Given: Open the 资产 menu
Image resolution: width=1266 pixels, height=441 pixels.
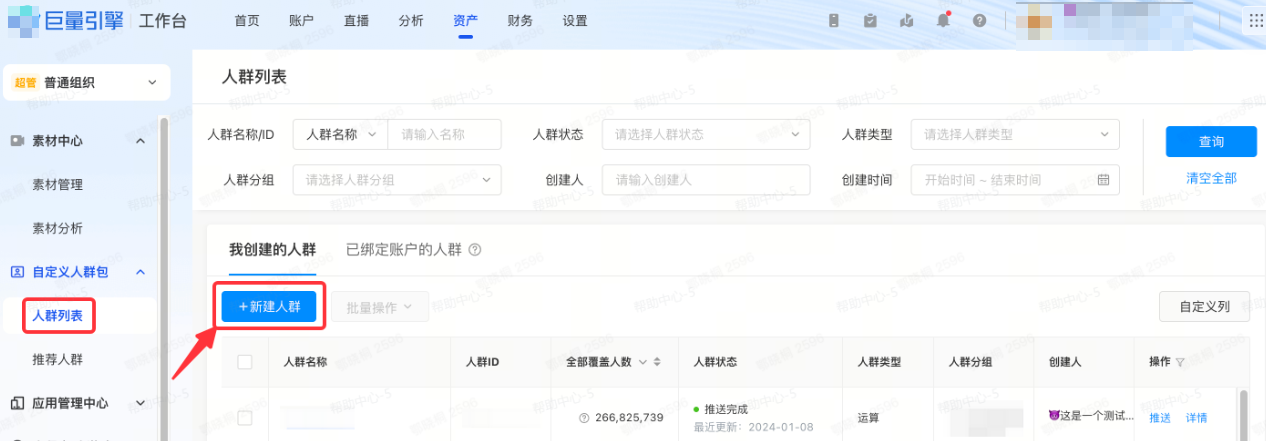Looking at the screenshot, I should tap(465, 21).
